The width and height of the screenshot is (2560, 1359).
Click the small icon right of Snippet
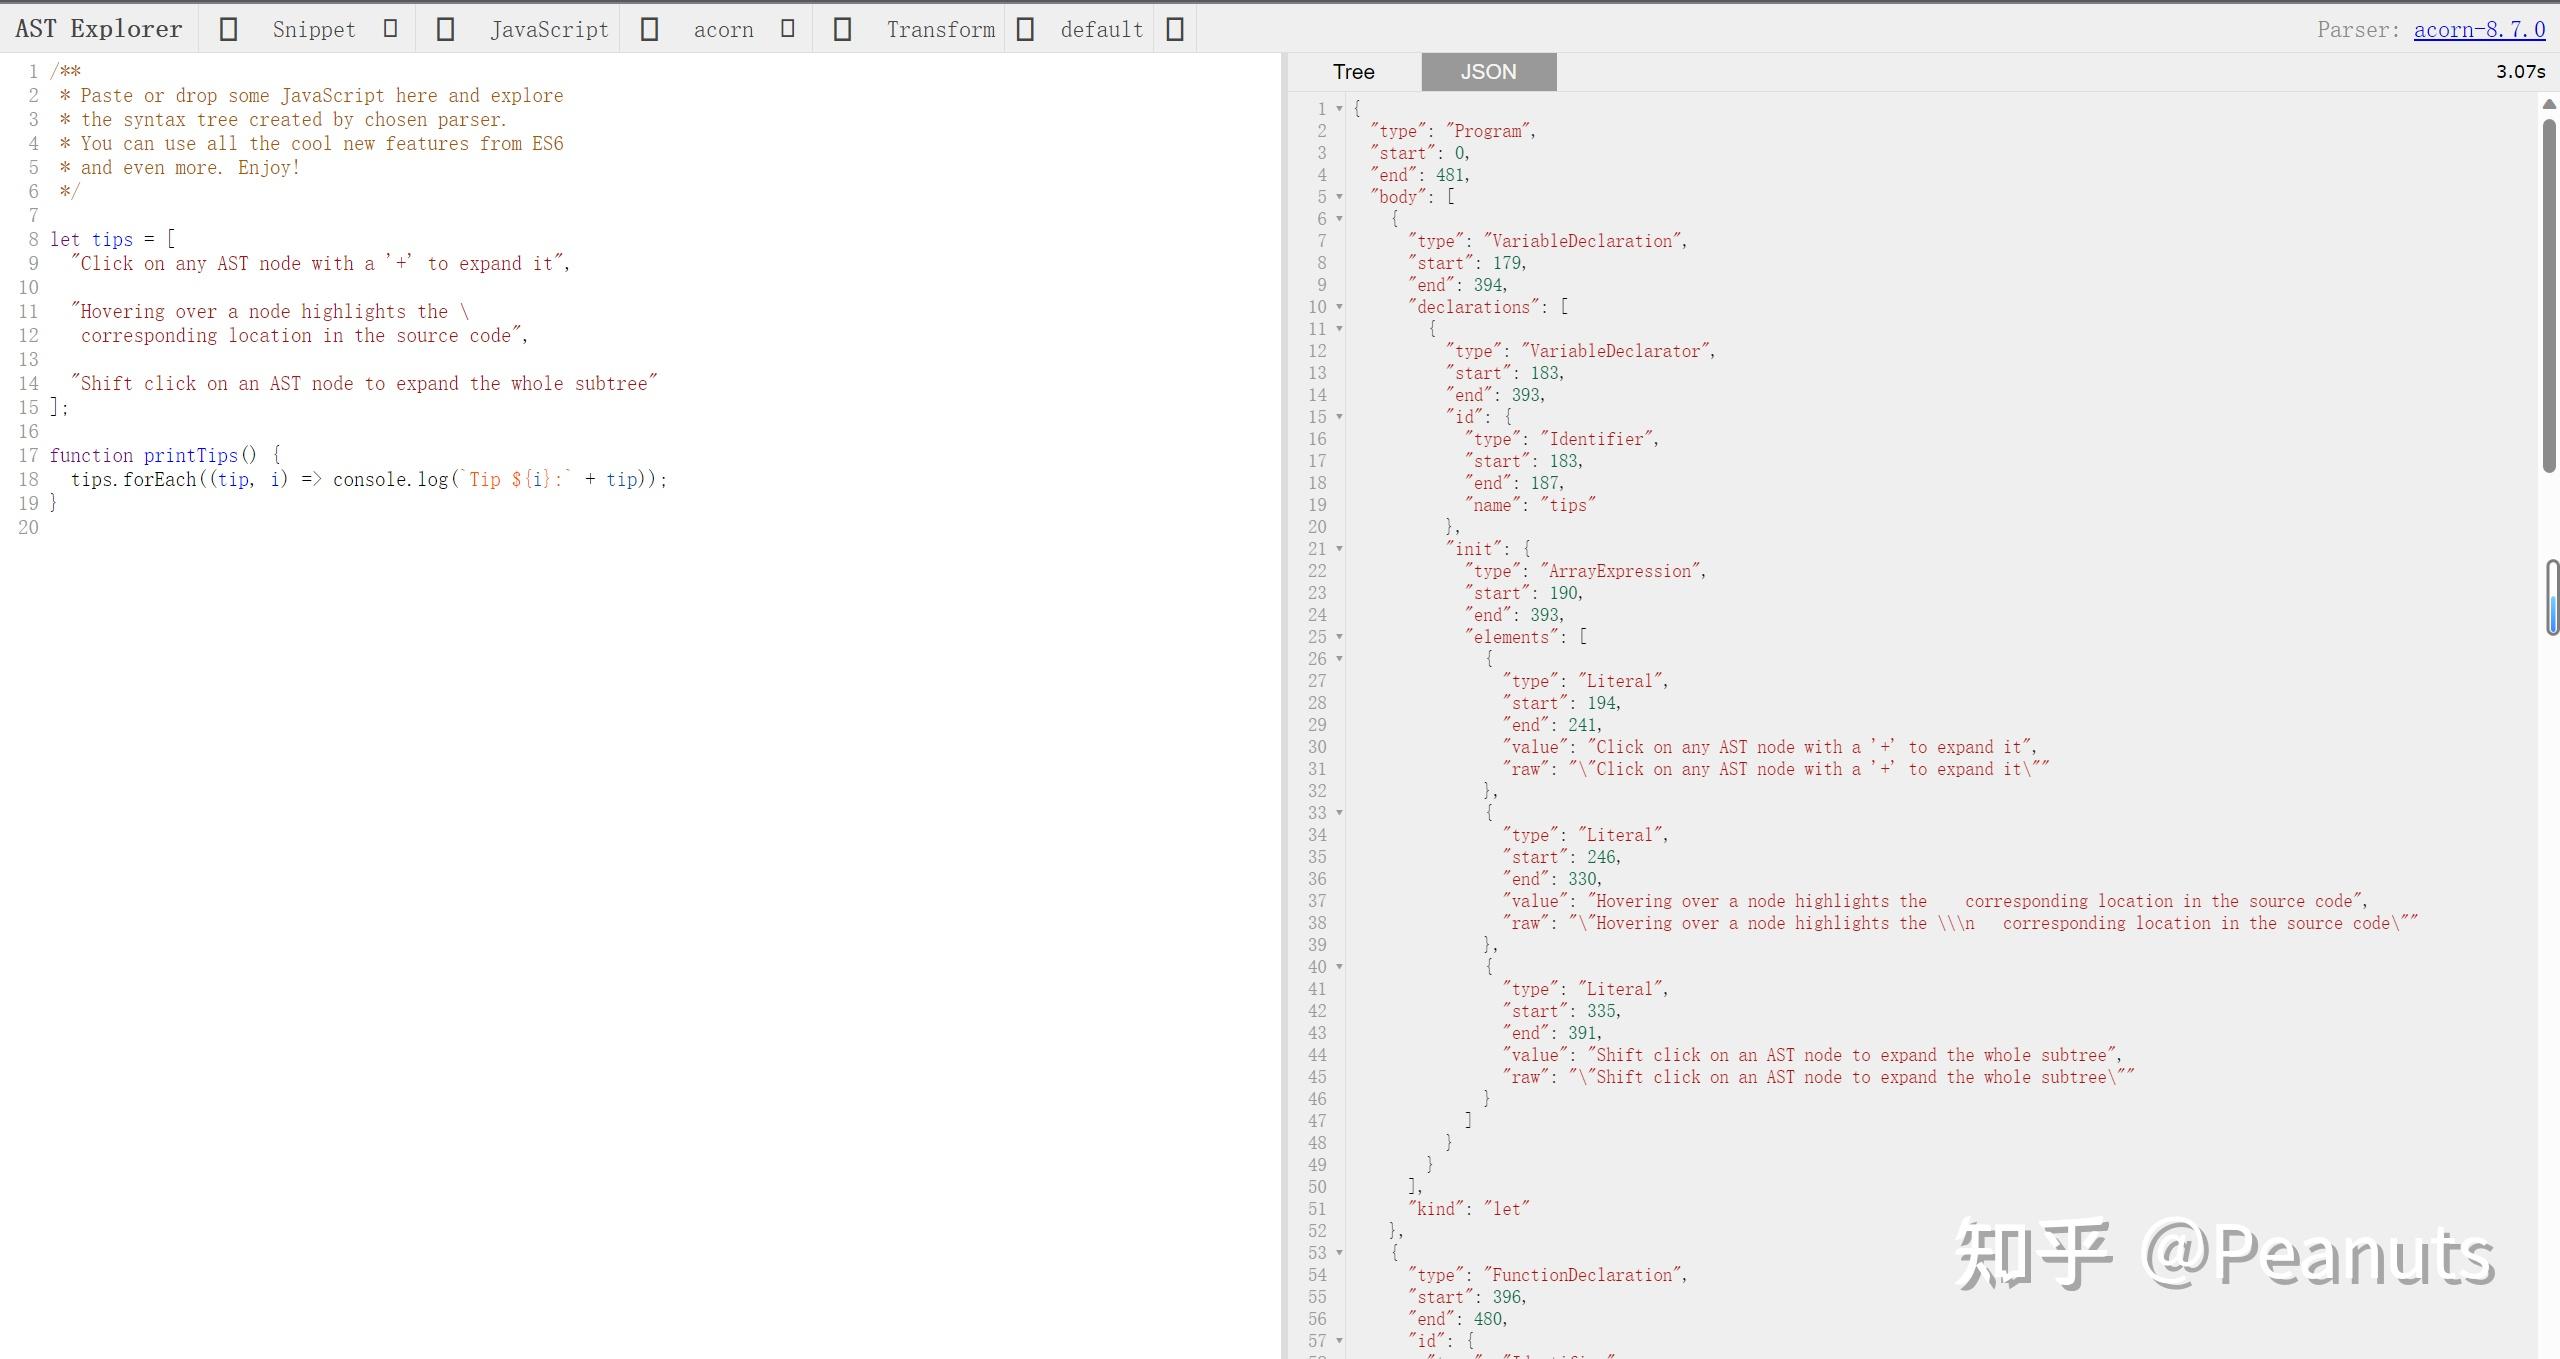tap(391, 29)
